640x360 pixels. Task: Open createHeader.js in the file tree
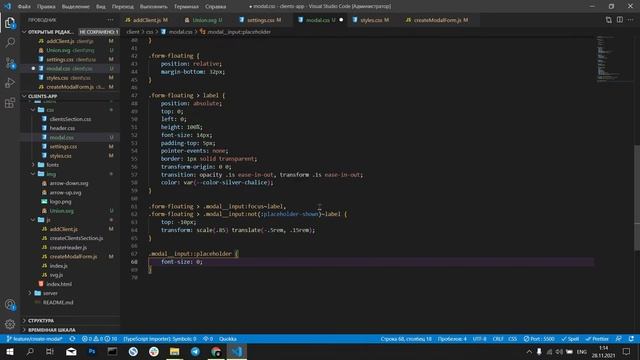68,247
